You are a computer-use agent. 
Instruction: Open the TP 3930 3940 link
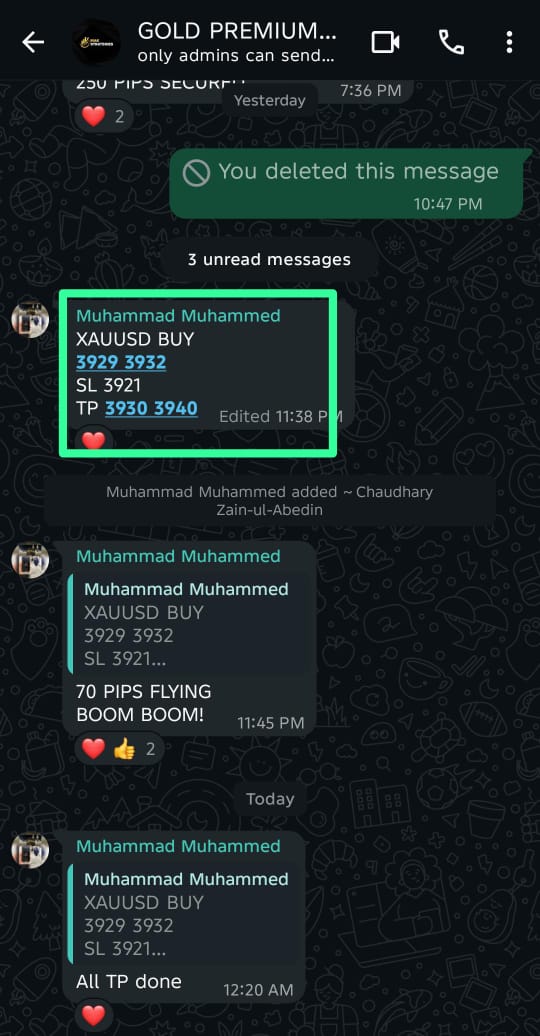click(151, 408)
